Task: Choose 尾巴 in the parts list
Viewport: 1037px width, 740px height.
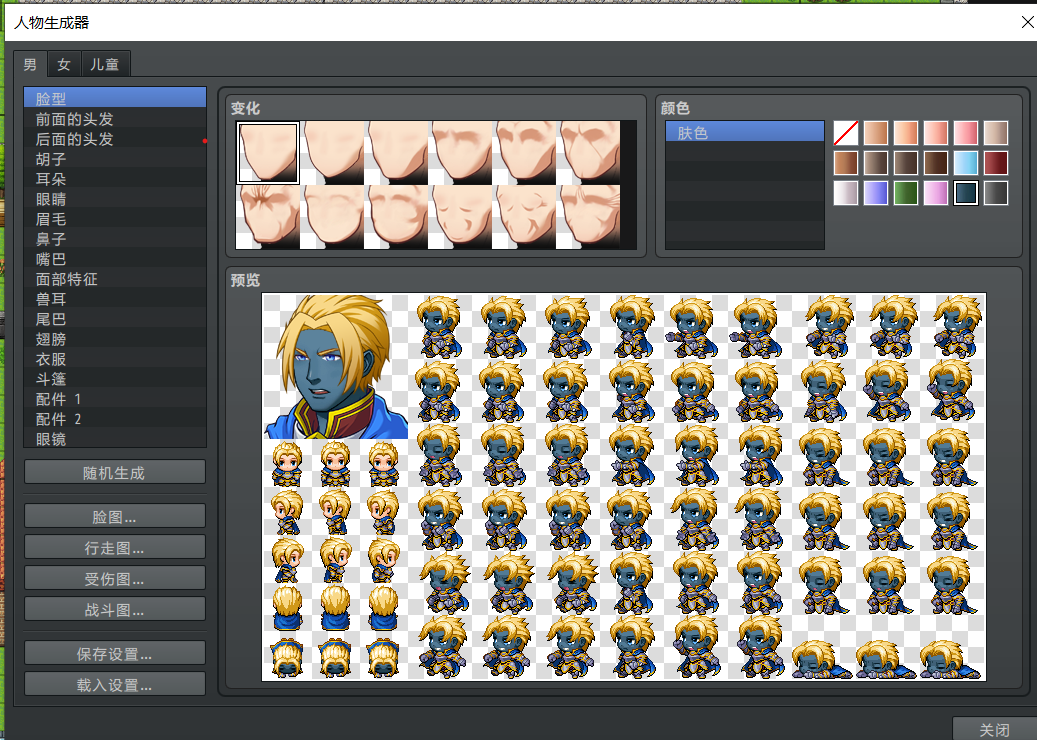Action: (x=115, y=319)
